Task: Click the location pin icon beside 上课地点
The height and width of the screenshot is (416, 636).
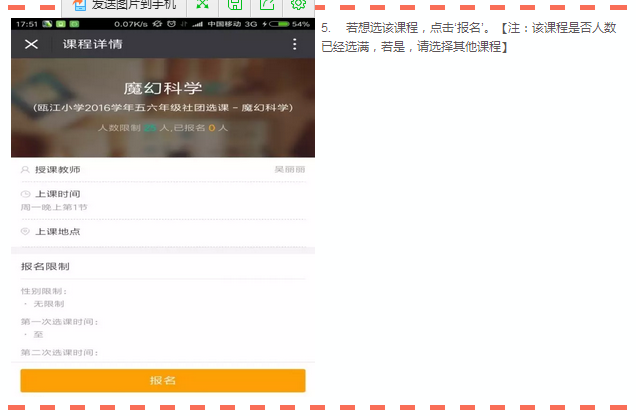Action: (25, 232)
